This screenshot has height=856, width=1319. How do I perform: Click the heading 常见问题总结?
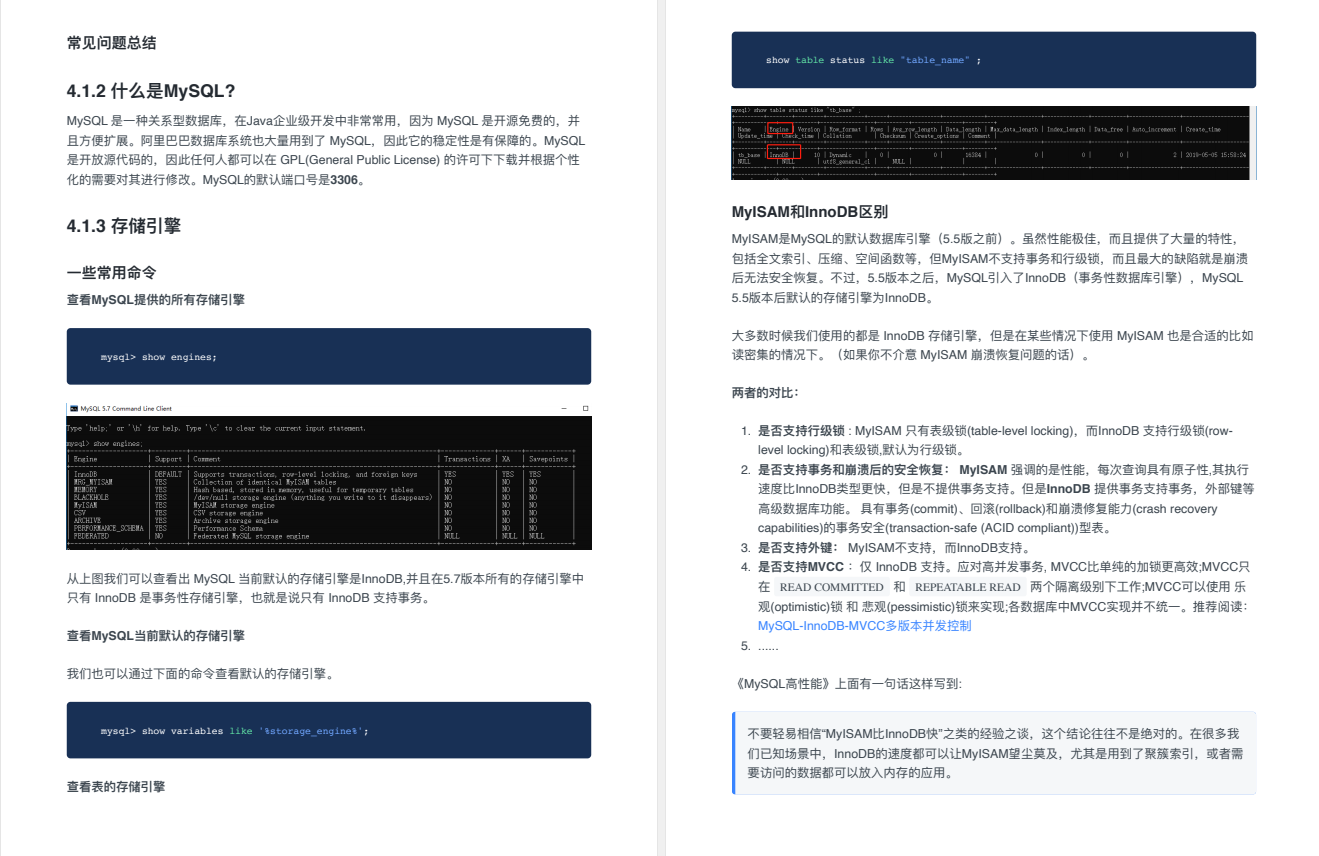pyautogui.click(x=111, y=43)
